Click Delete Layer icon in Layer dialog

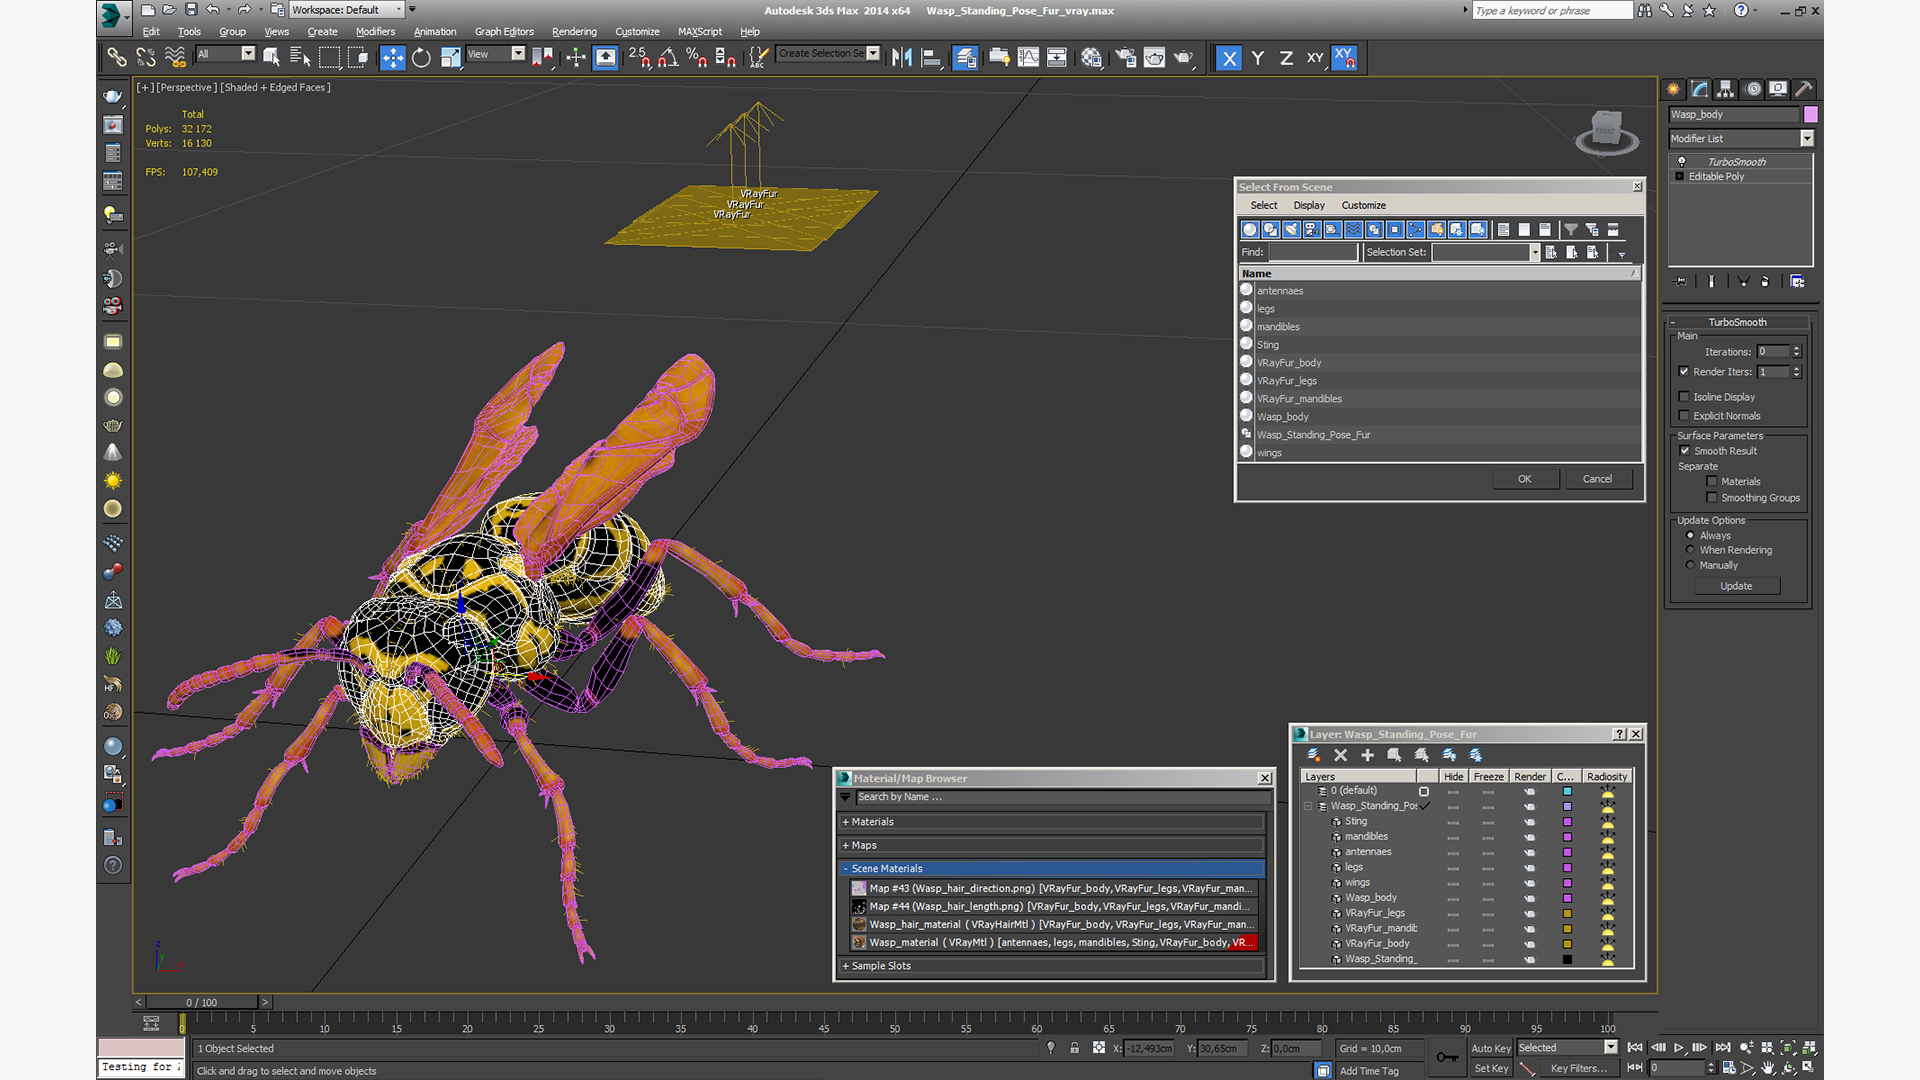(1341, 755)
